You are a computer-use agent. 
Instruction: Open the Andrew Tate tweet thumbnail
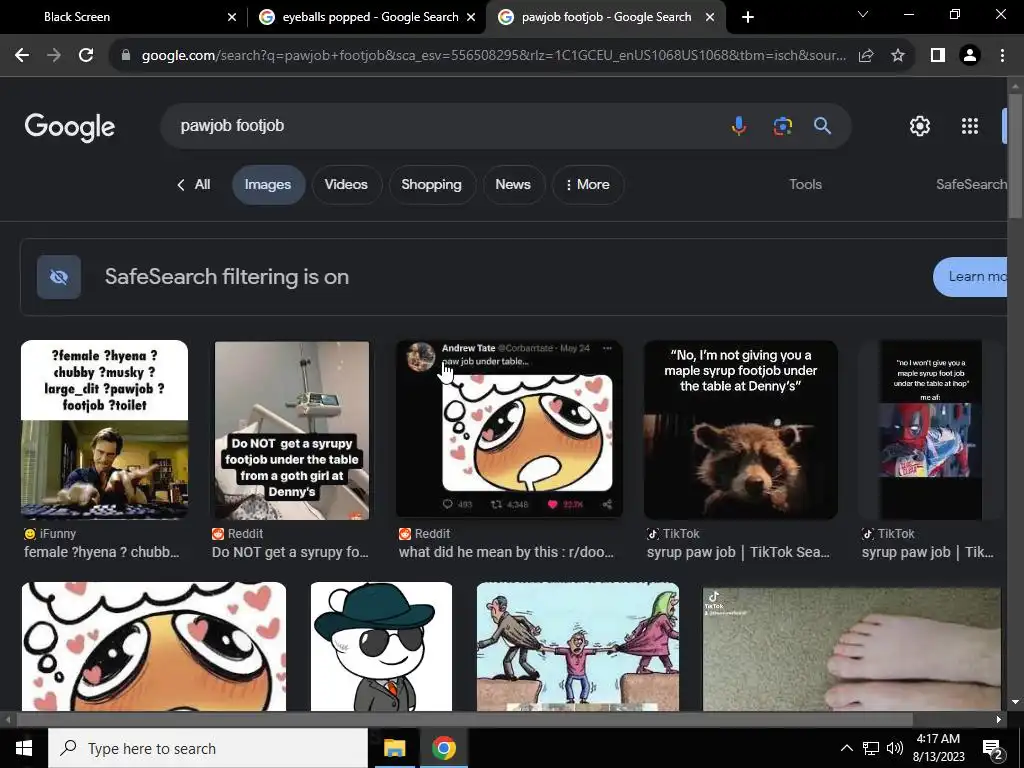click(509, 430)
